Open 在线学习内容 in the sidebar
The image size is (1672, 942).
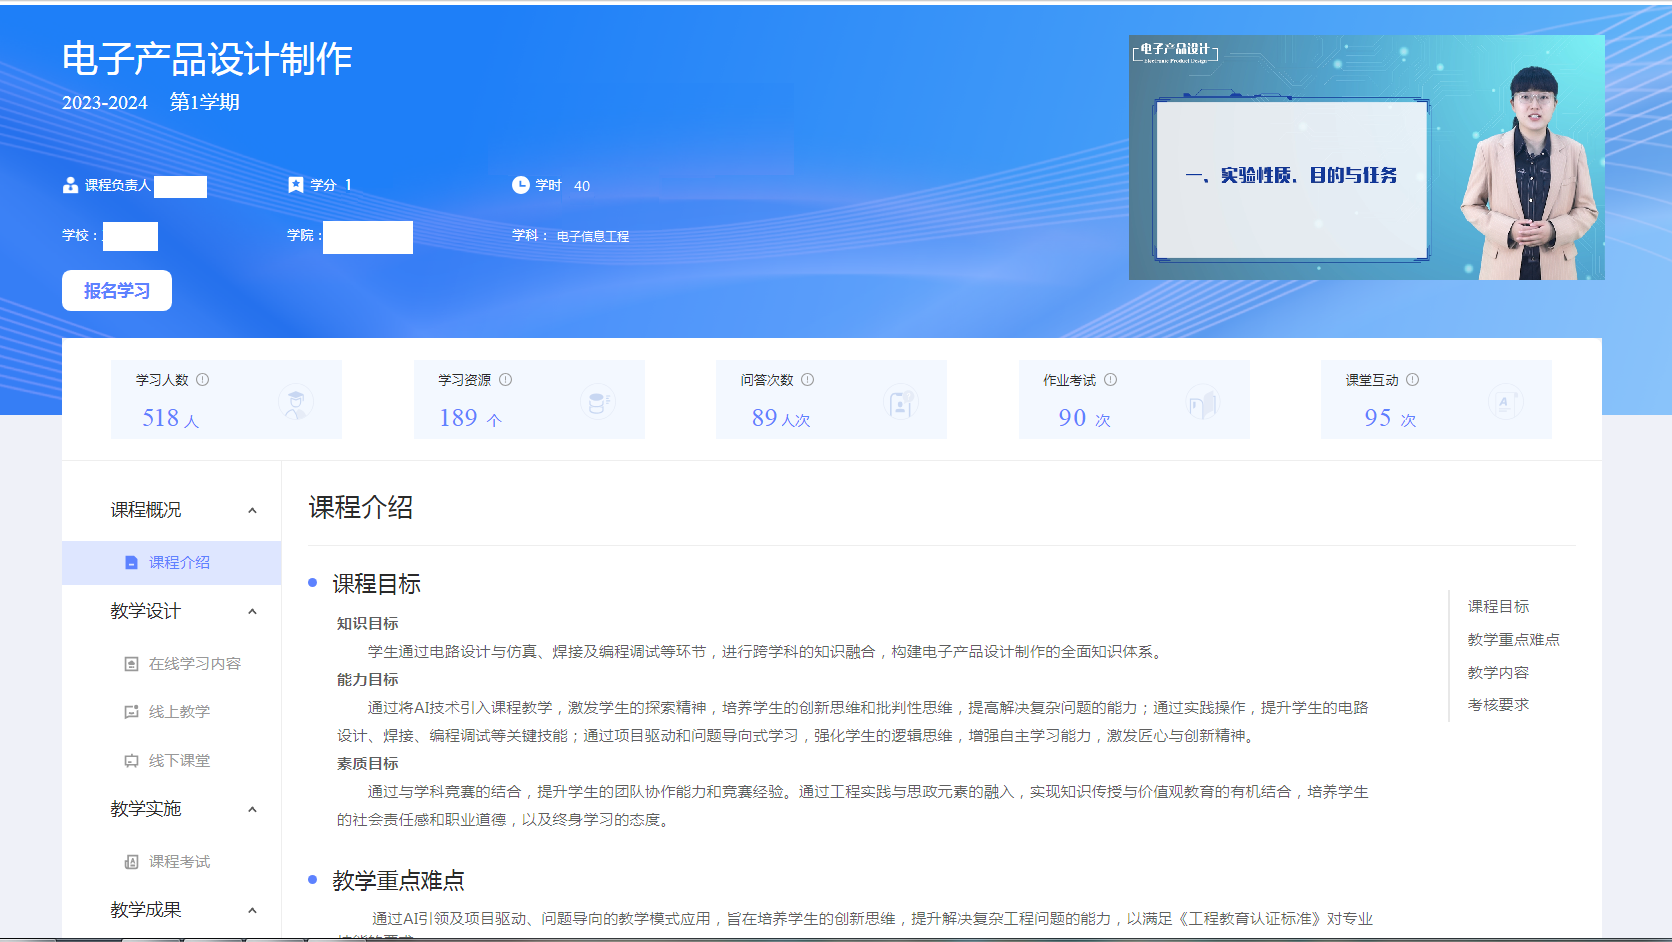tap(194, 664)
